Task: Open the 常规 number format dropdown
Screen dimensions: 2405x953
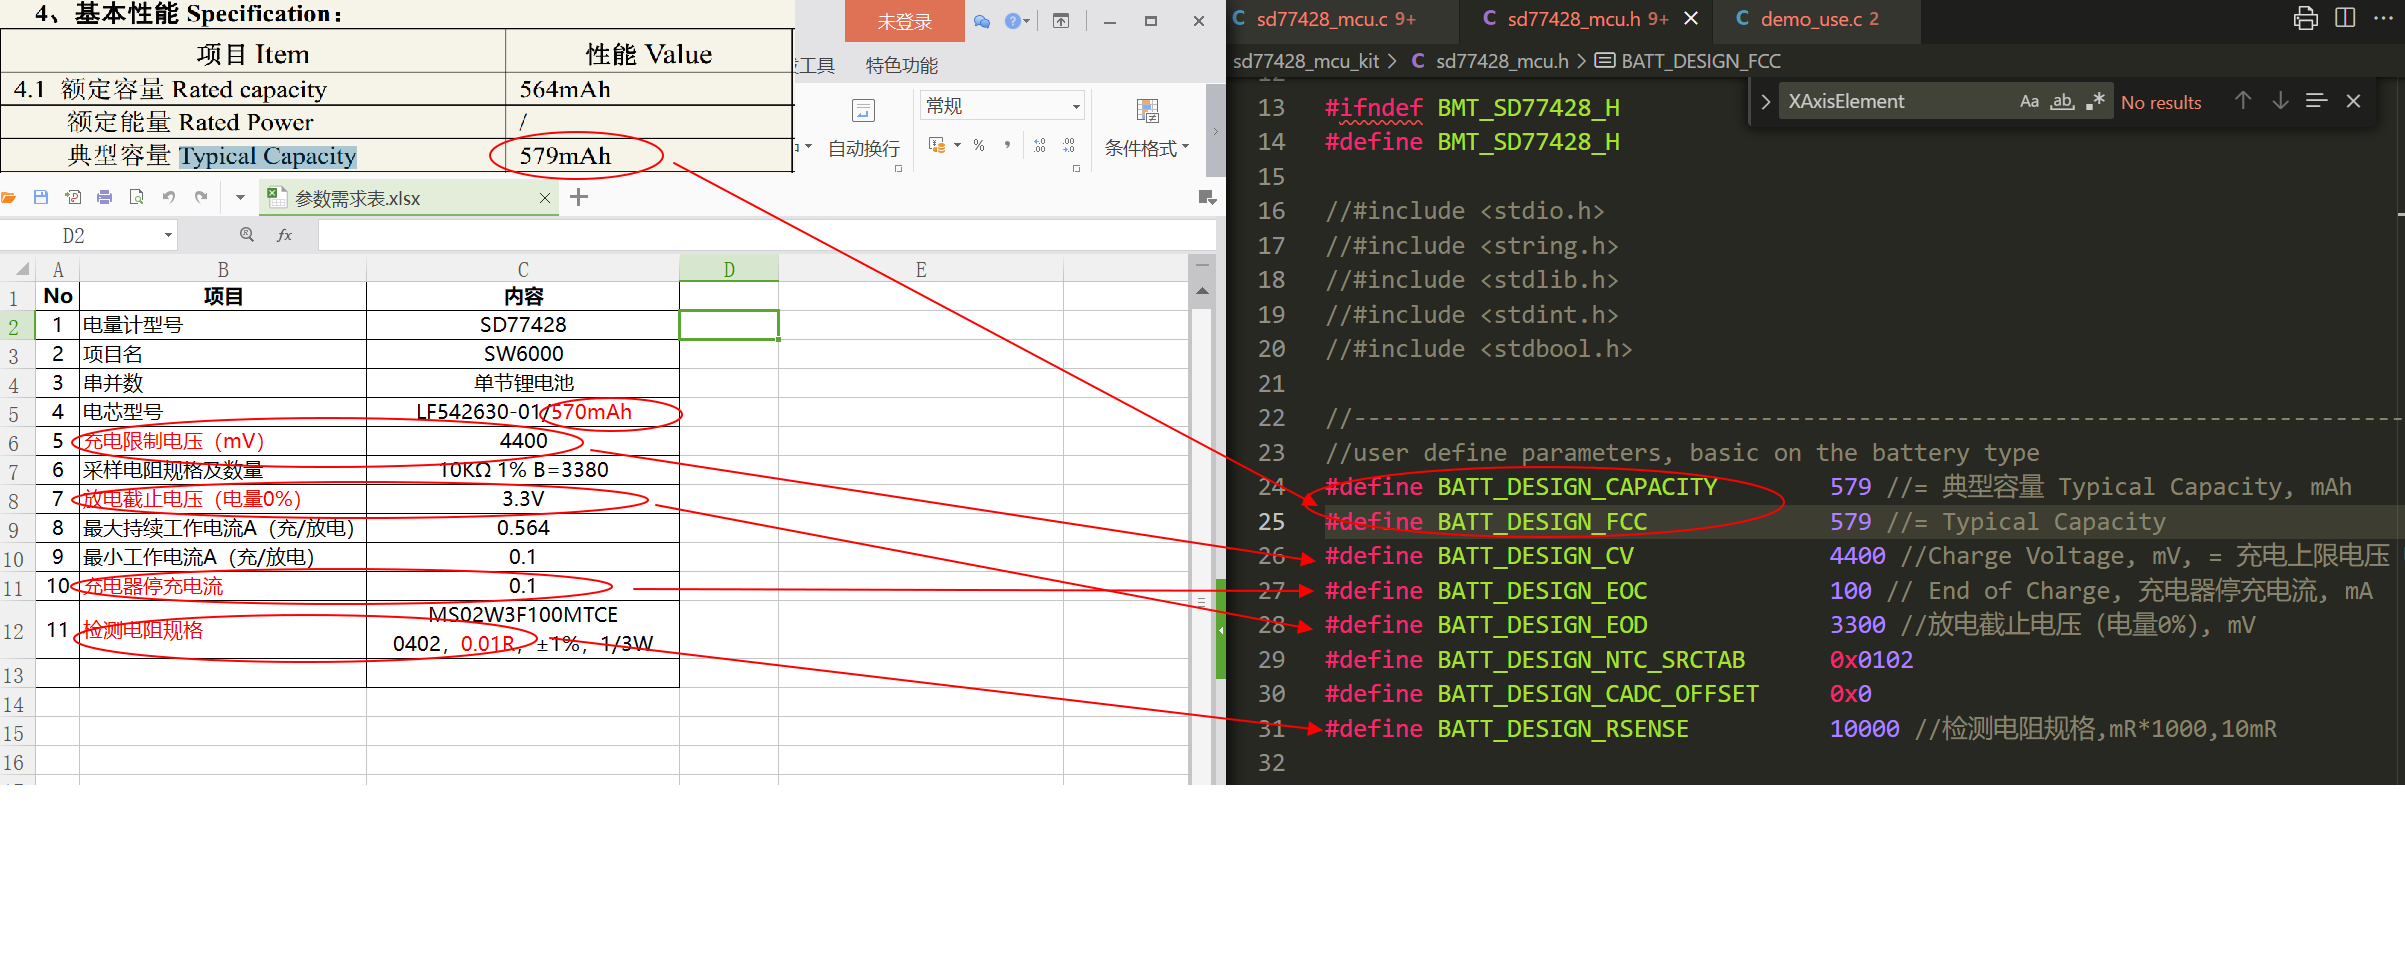Action: (x=1002, y=106)
